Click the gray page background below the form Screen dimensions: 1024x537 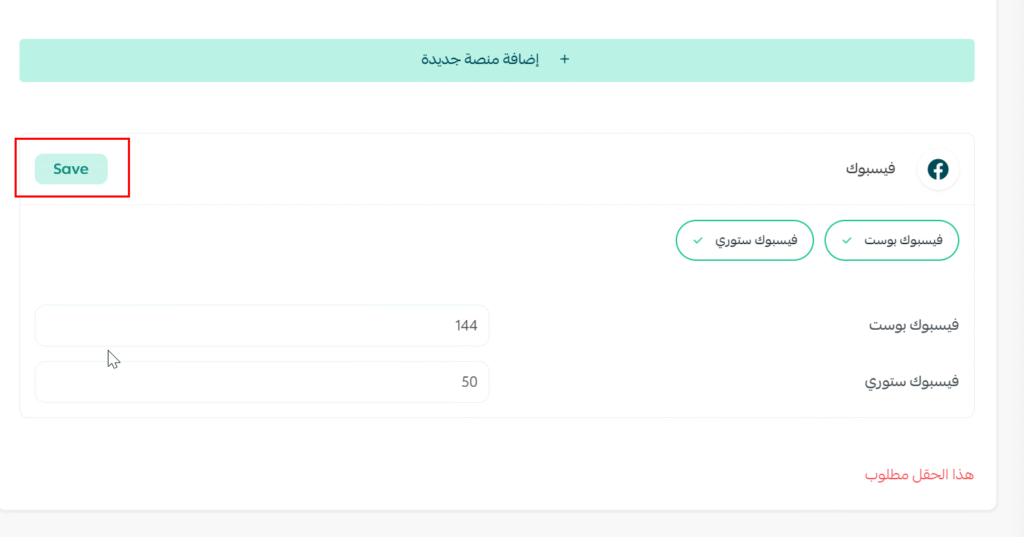(500, 526)
